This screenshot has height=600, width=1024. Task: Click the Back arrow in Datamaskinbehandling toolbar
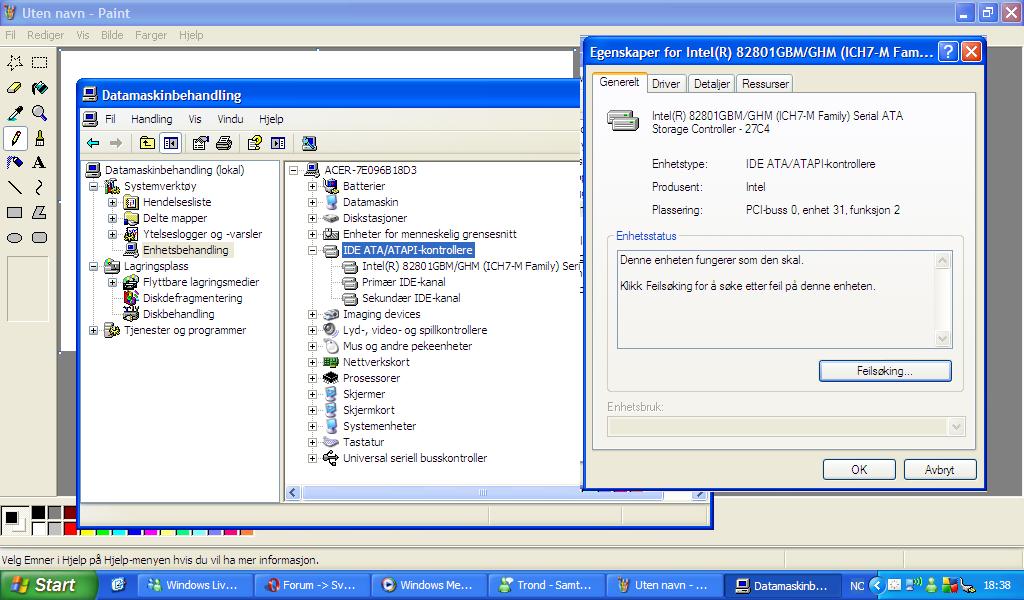tap(93, 143)
